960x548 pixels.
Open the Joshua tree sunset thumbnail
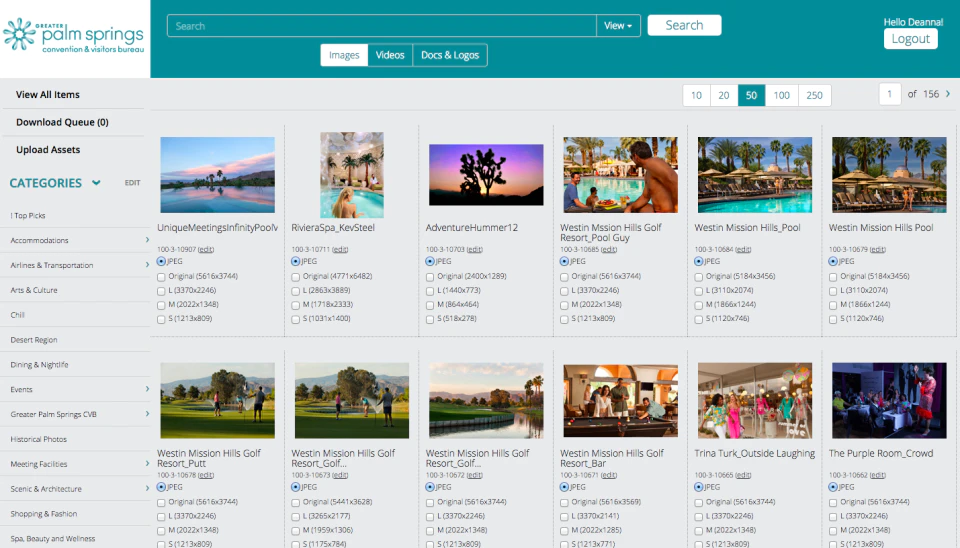point(486,175)
